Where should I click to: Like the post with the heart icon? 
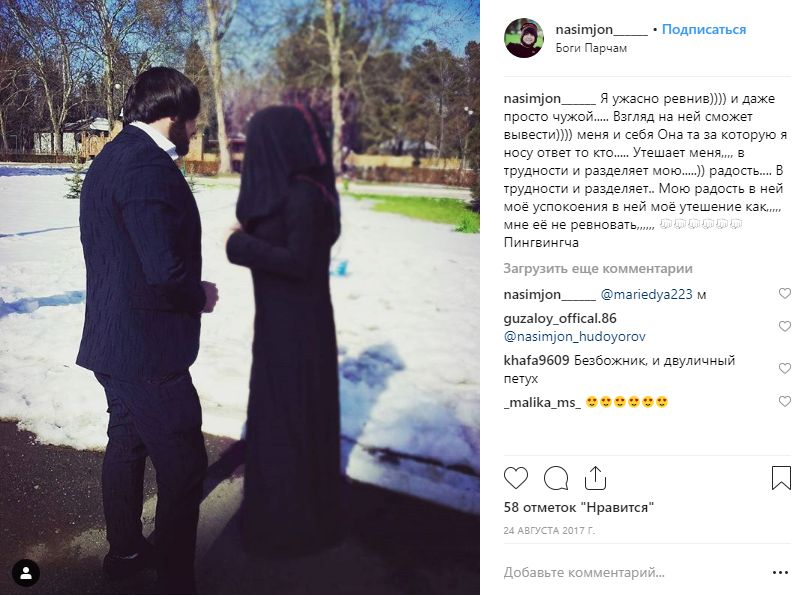pyautogui.click(x=516, y=478)
